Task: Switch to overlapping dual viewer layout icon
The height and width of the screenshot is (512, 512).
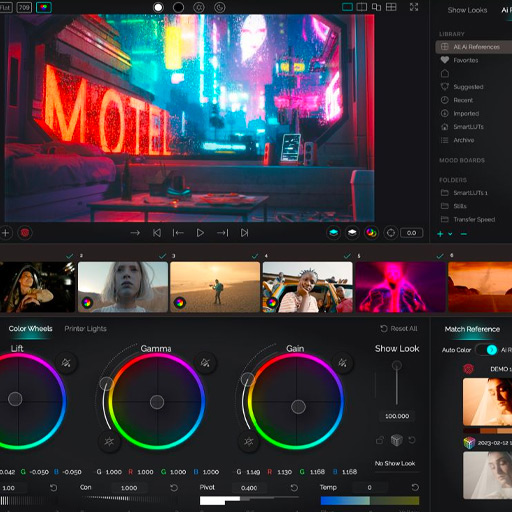Action: [376, 7]
